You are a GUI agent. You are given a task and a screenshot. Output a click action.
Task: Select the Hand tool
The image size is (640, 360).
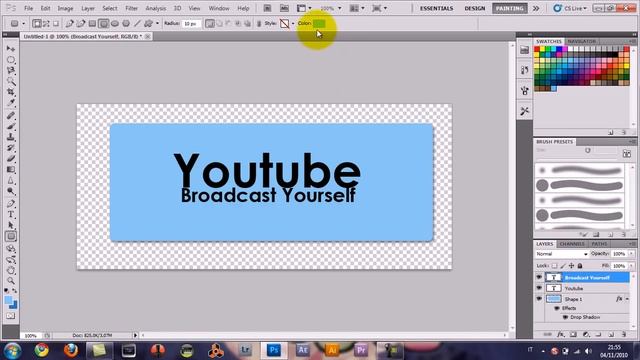point(11,270)
